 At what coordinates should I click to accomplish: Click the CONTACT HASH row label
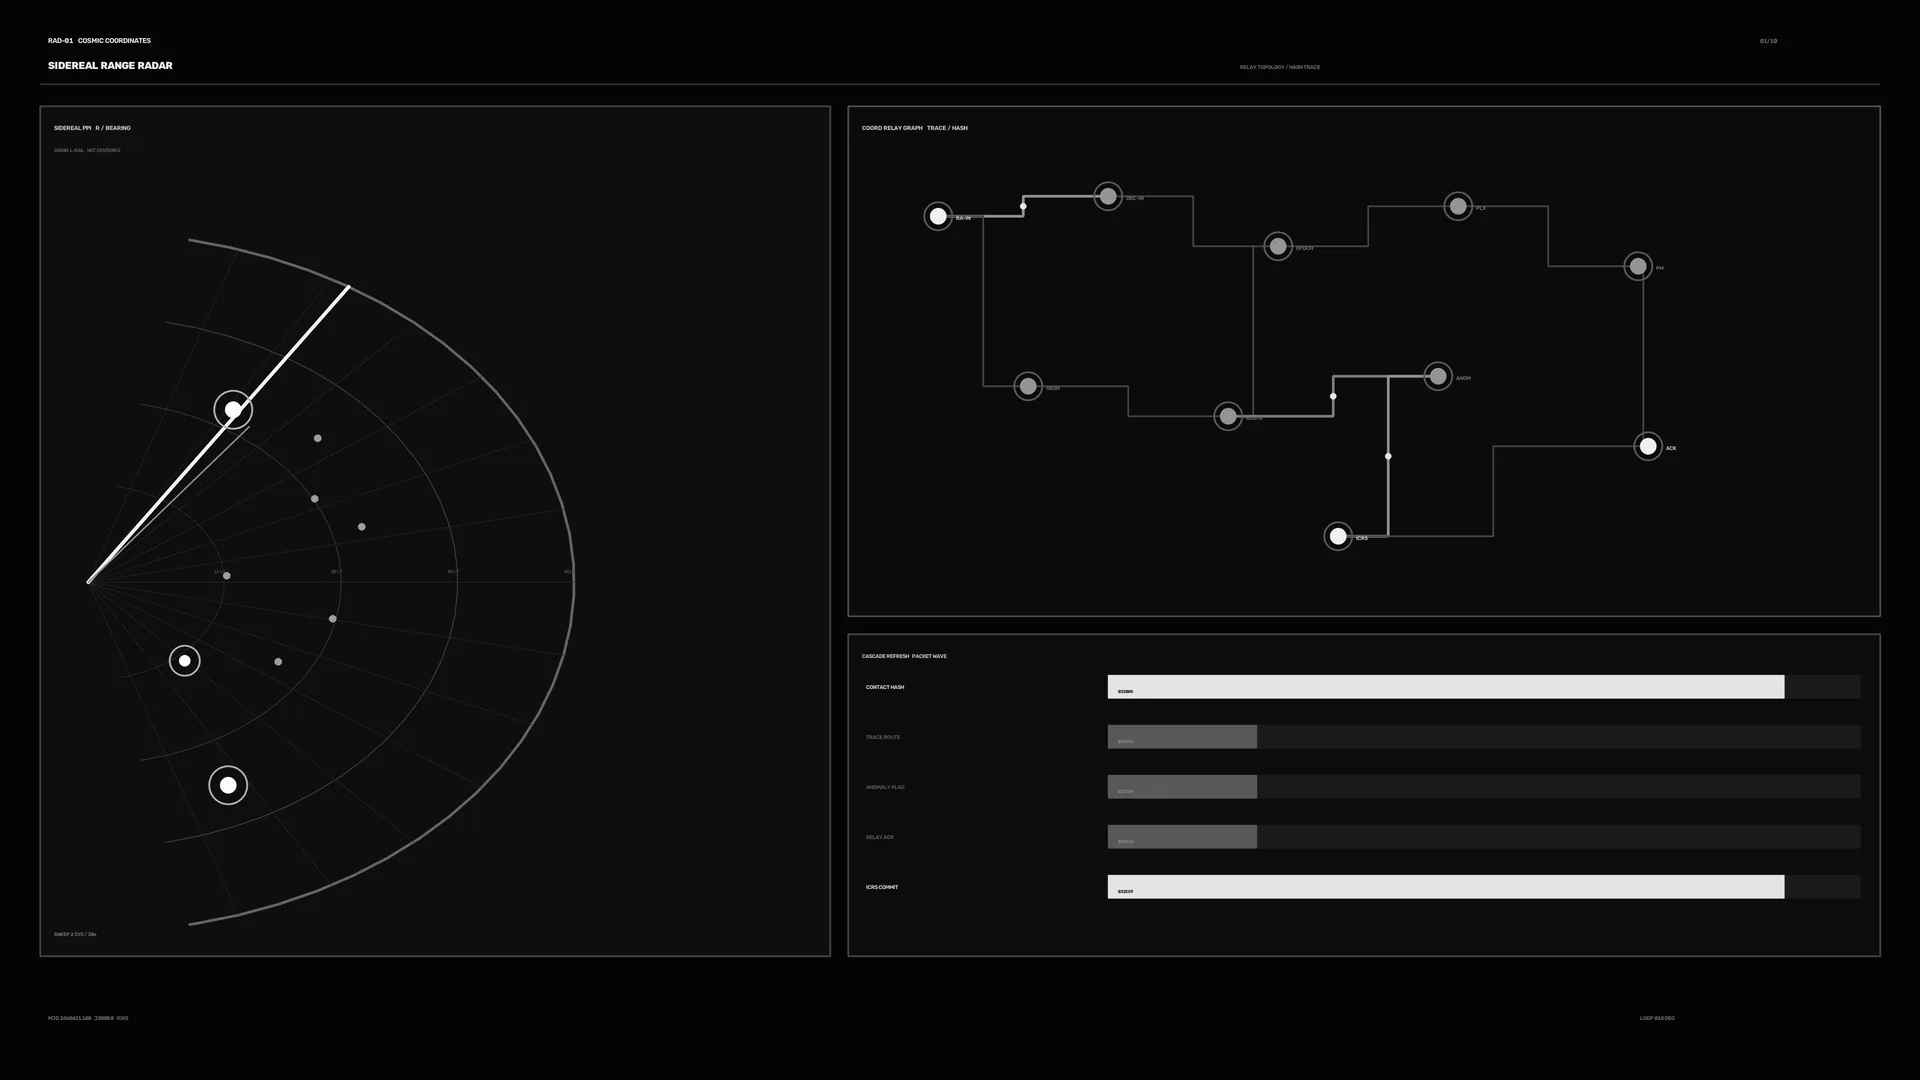coord(885,687)
